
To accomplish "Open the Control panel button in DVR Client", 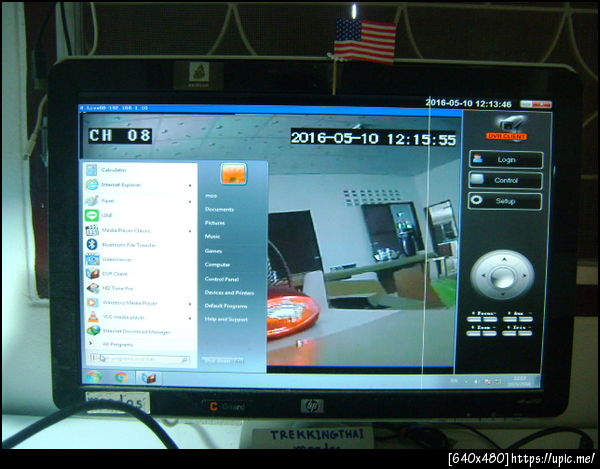I will [x=505, y=180].
